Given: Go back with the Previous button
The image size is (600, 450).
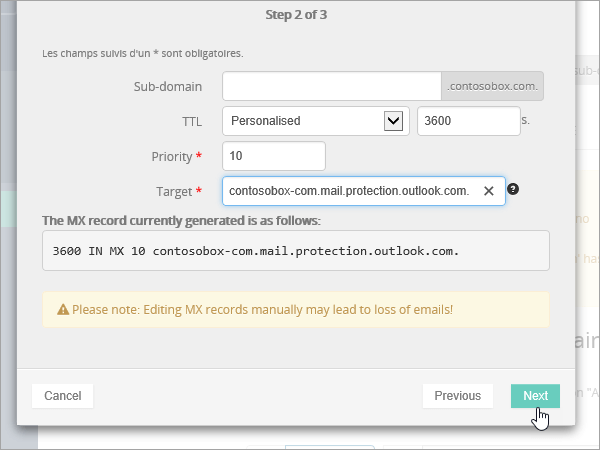Looking at the screenshot, I should tap(457, 396).
